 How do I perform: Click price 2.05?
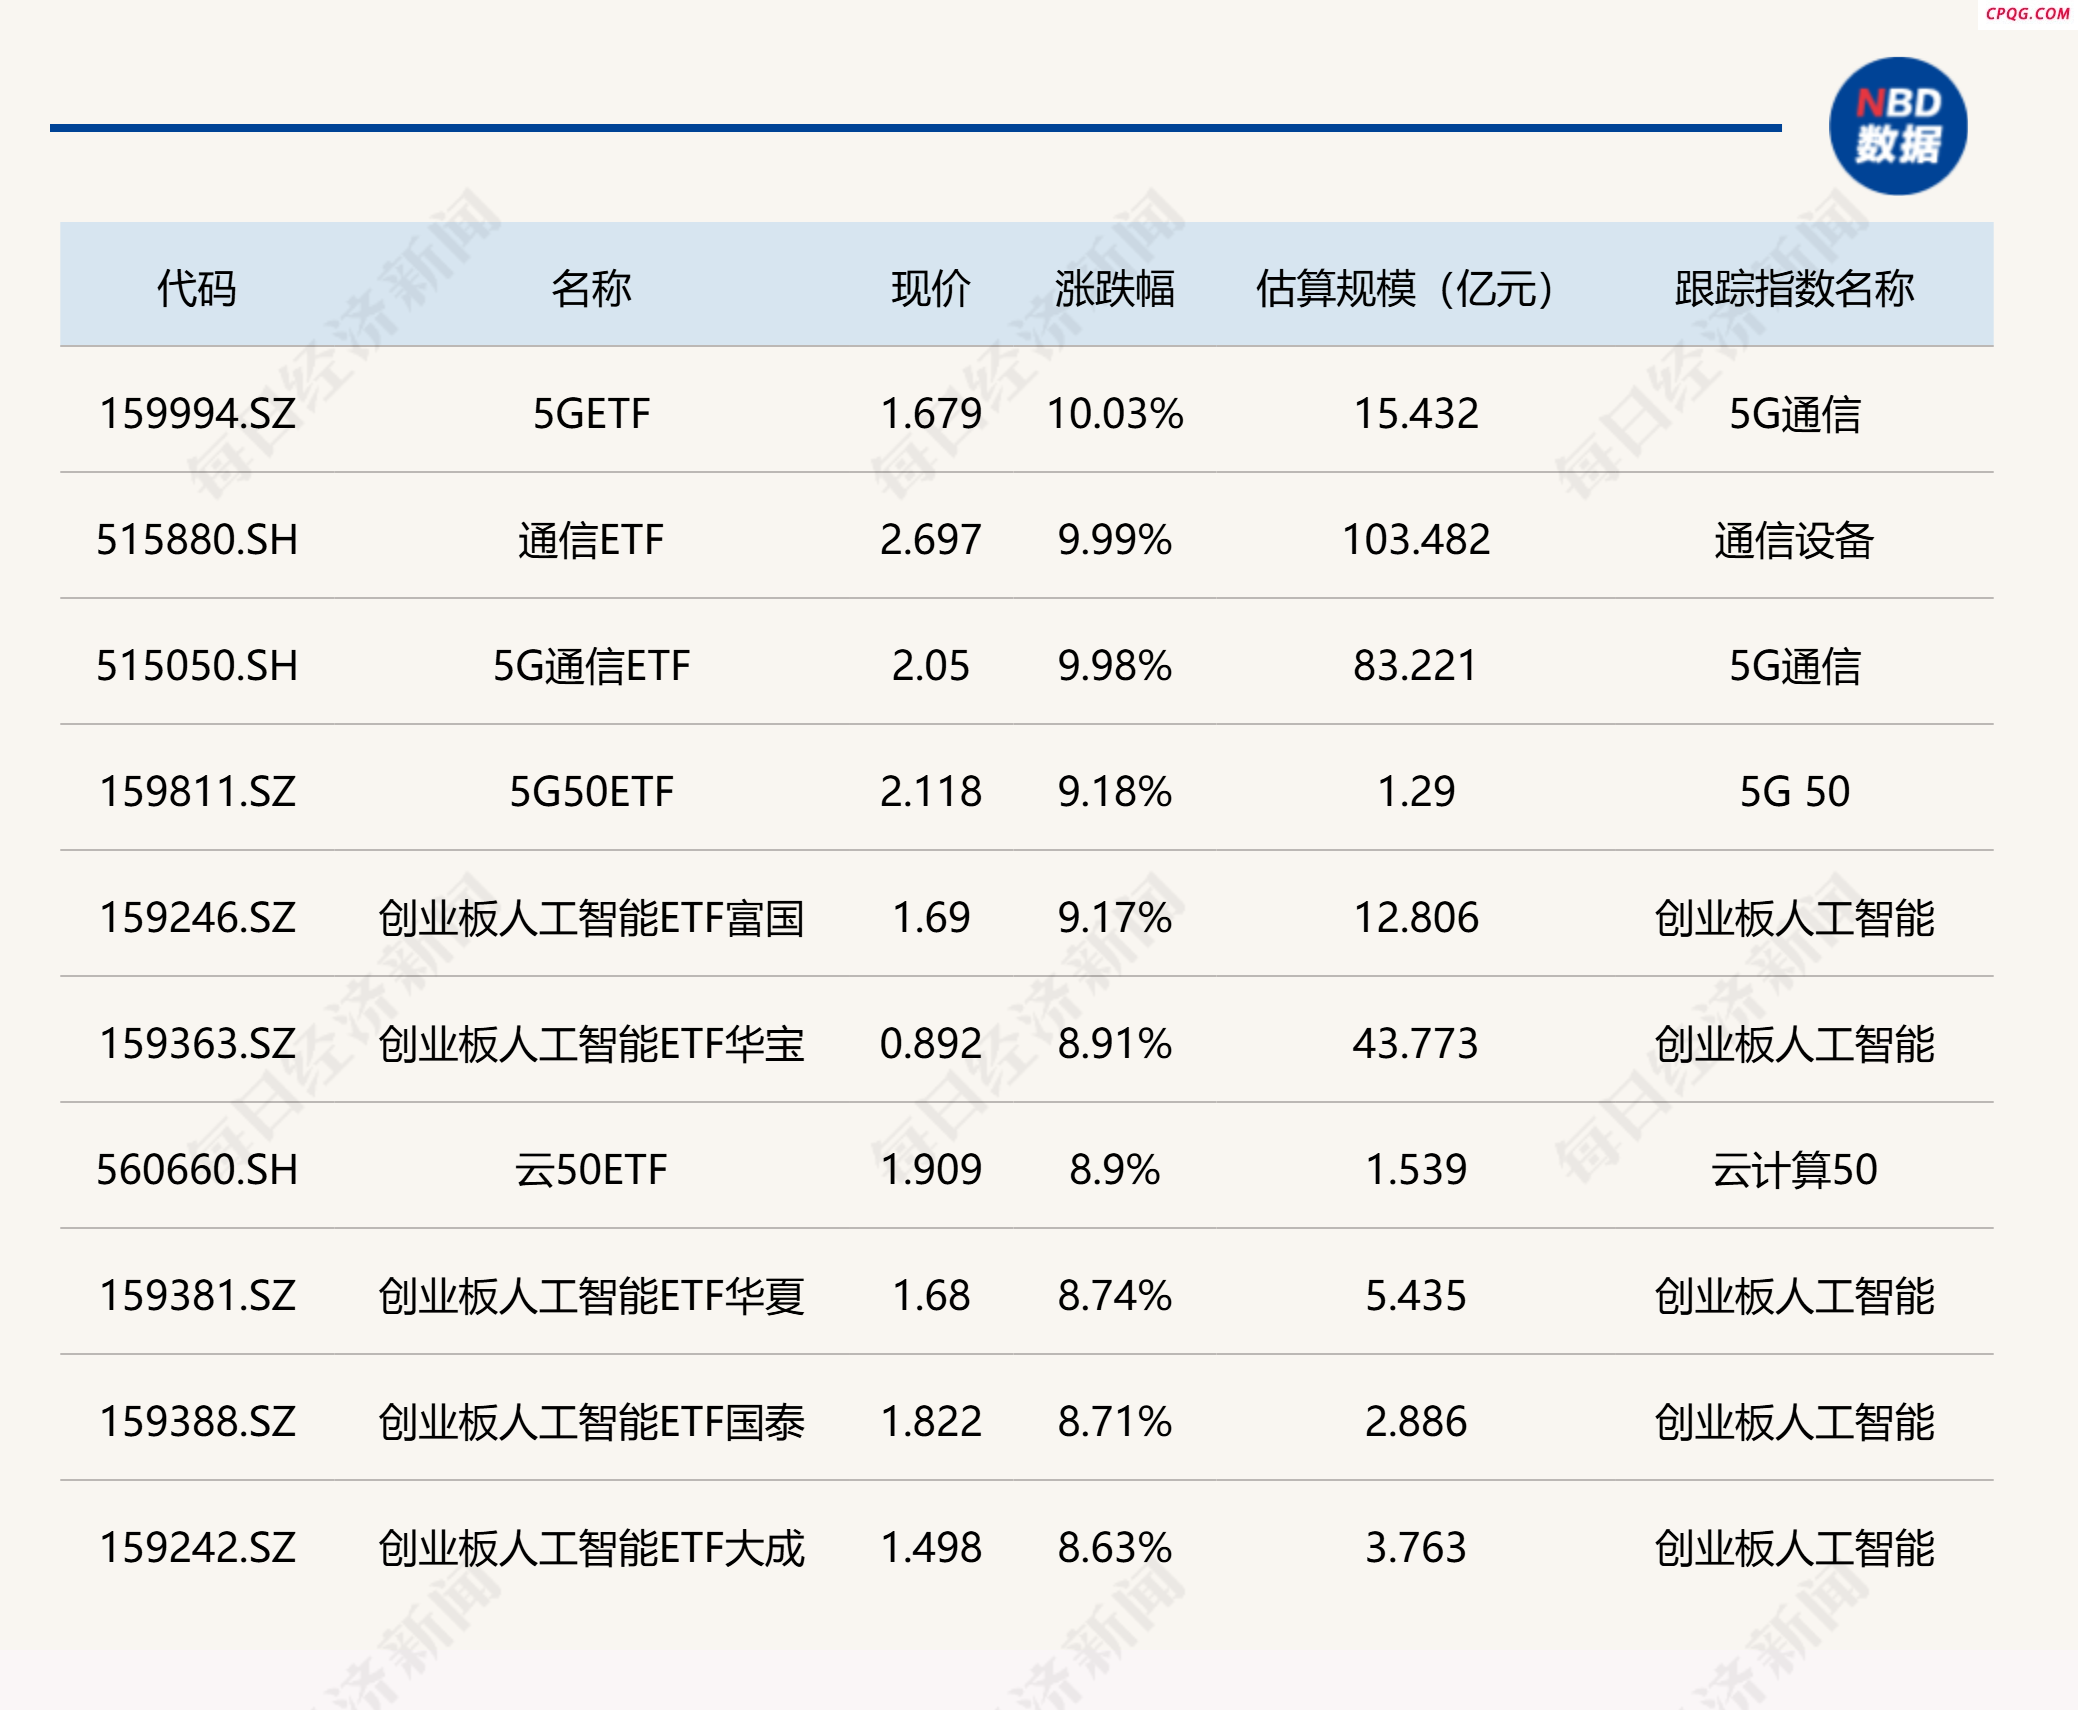(x=931, y=666)
